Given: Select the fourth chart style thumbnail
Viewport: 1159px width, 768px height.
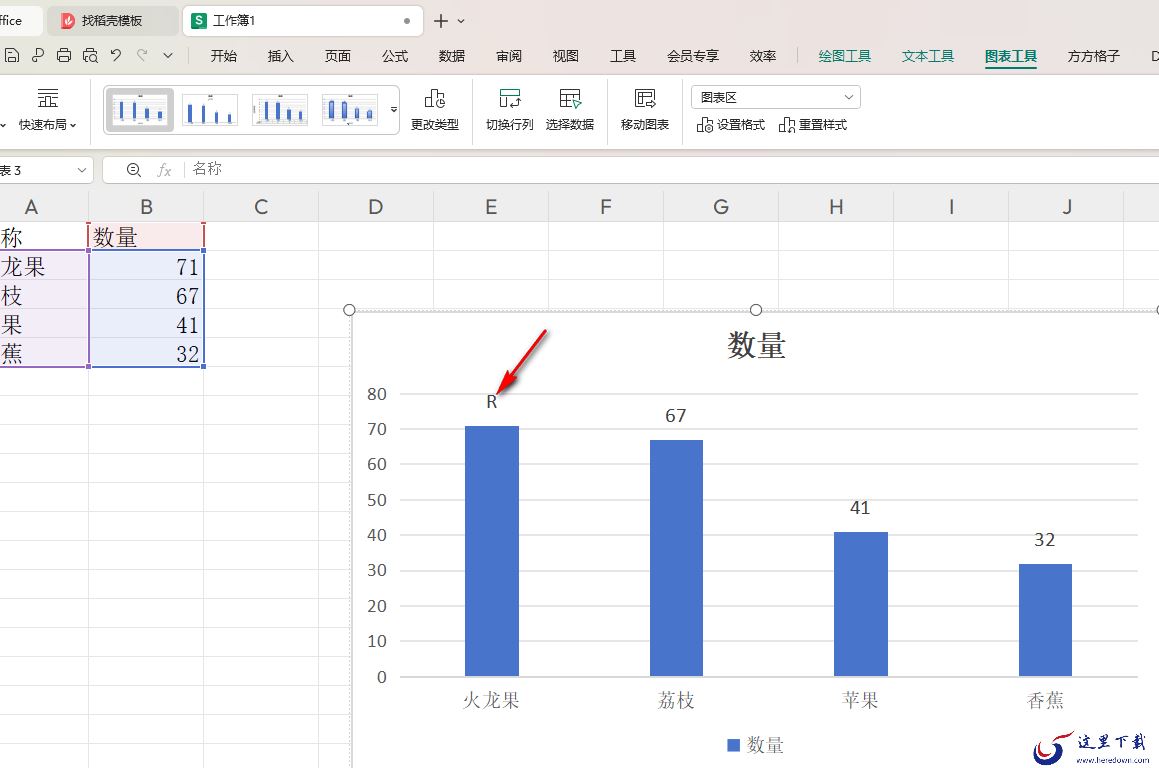Looking at the screenshot, I should (350, 110).
